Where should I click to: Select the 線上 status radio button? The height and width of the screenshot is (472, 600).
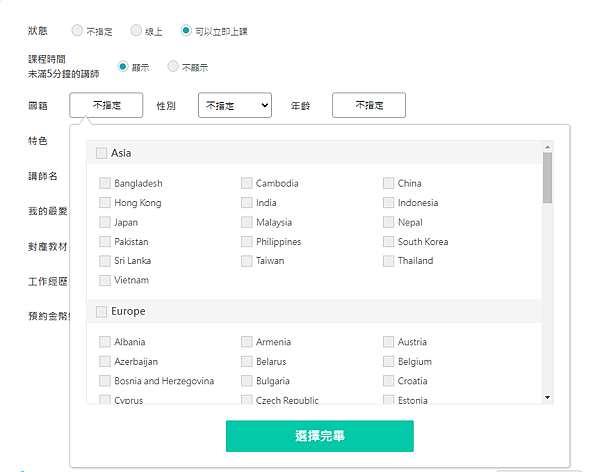[137, 31]
